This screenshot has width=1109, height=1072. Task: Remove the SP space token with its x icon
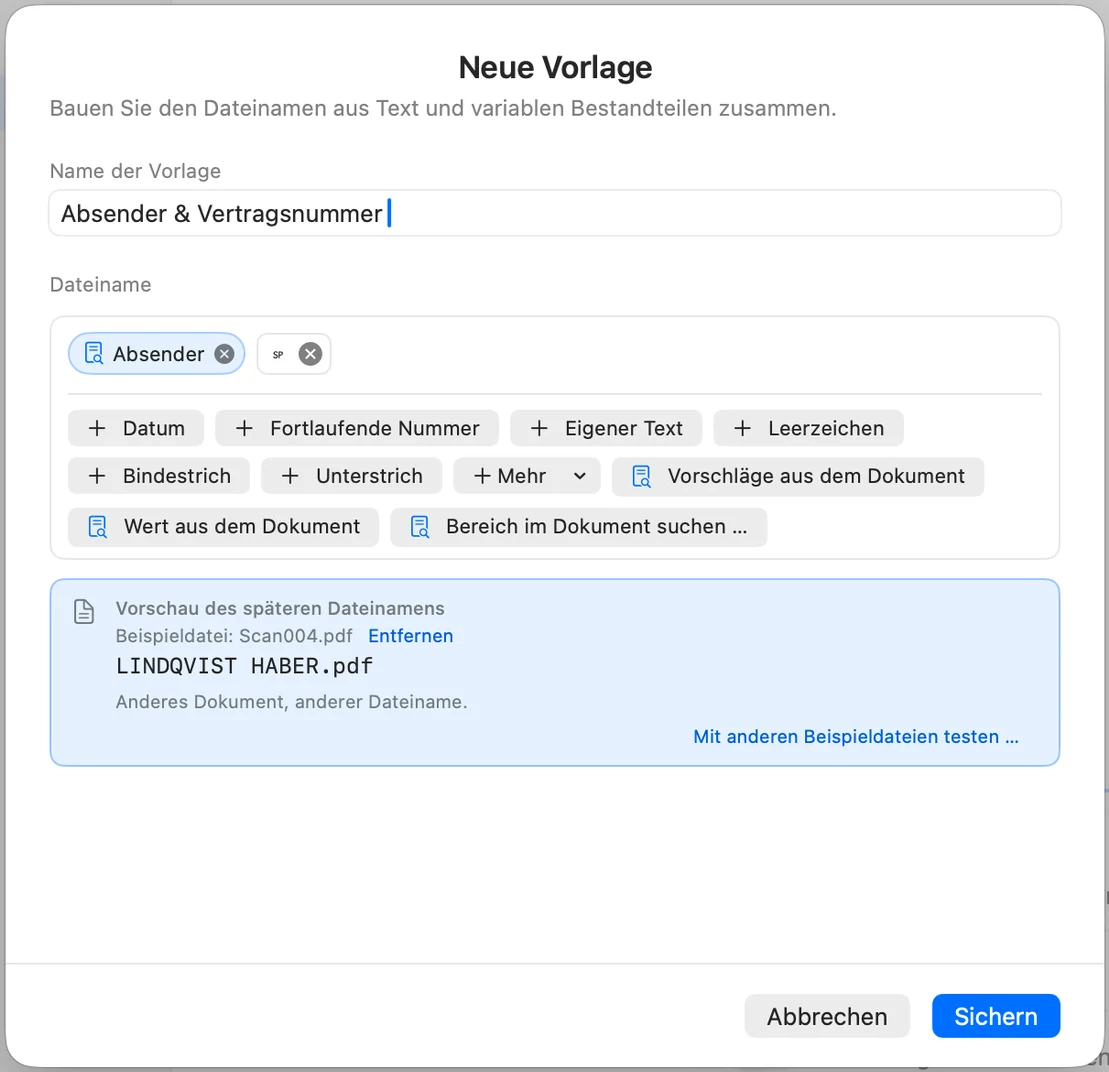(x=310, y=354)
